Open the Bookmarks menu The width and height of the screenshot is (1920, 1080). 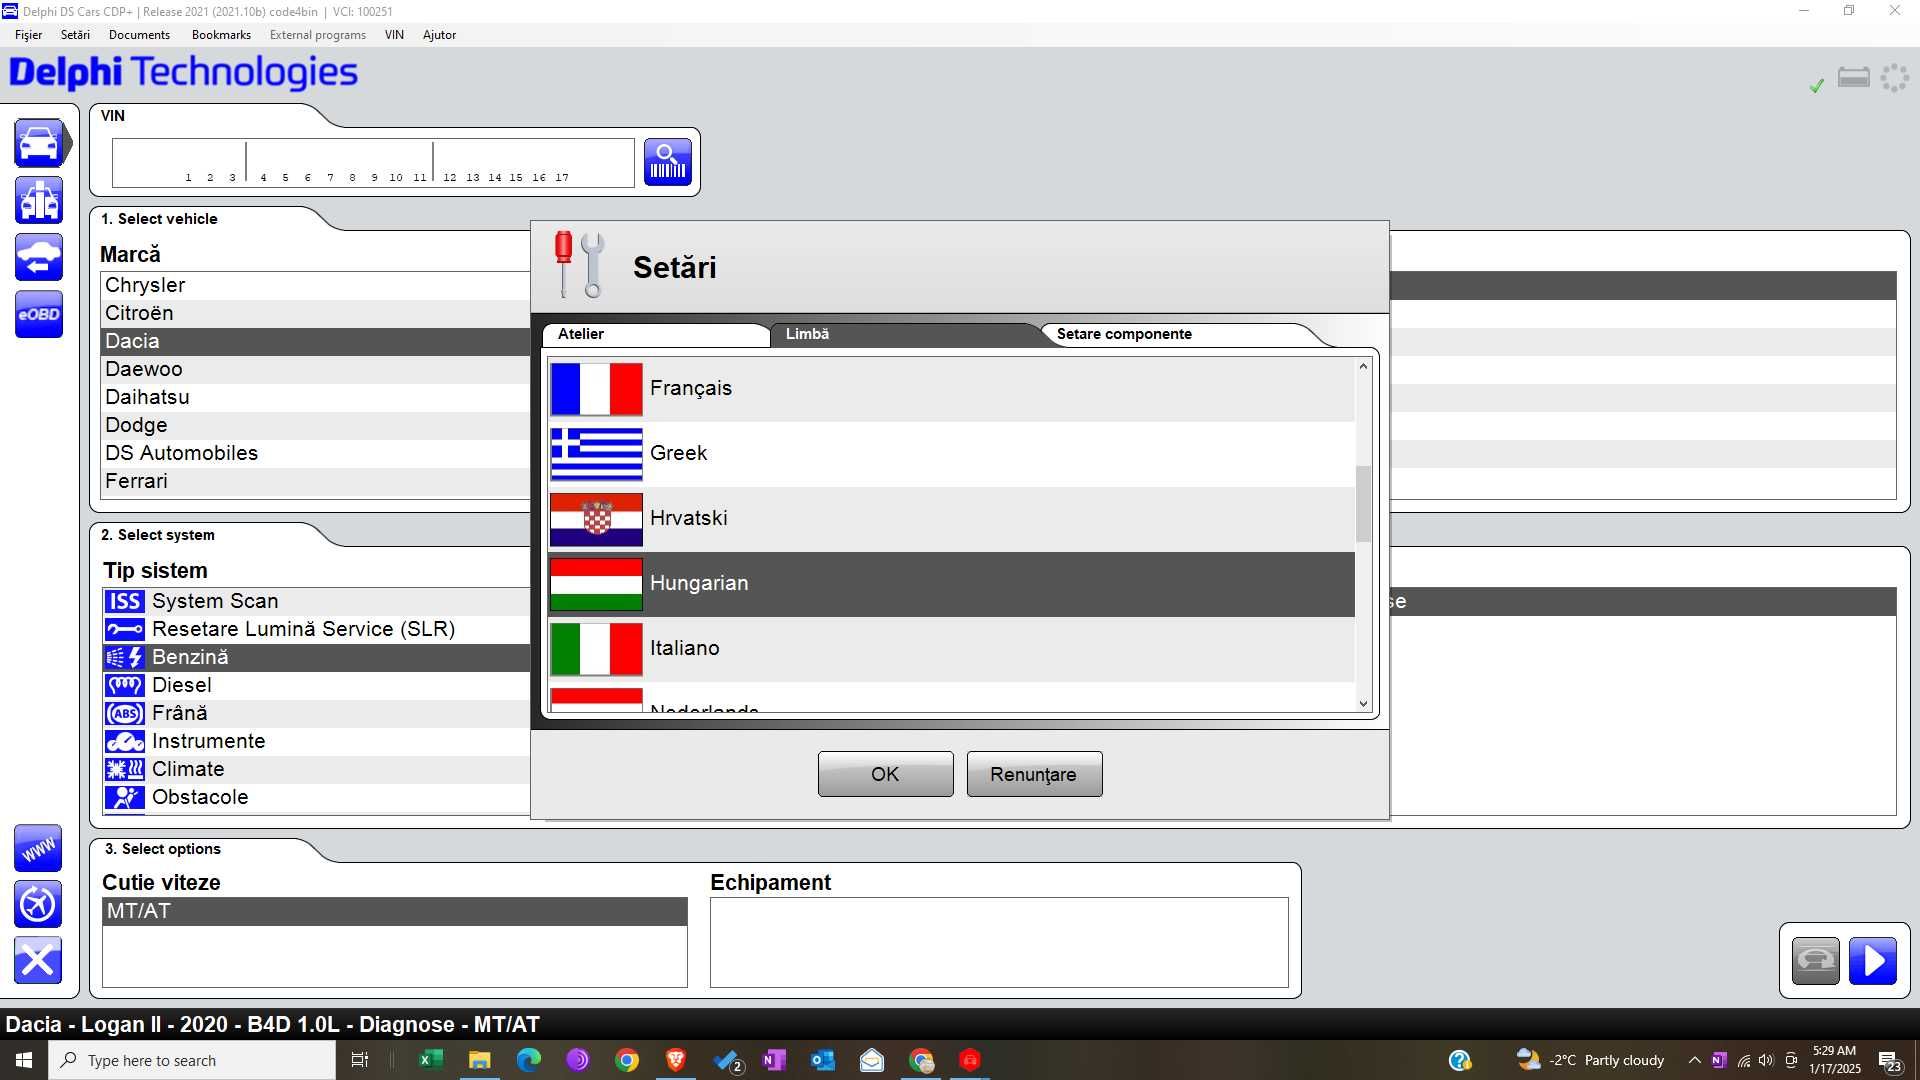[221, 35]
